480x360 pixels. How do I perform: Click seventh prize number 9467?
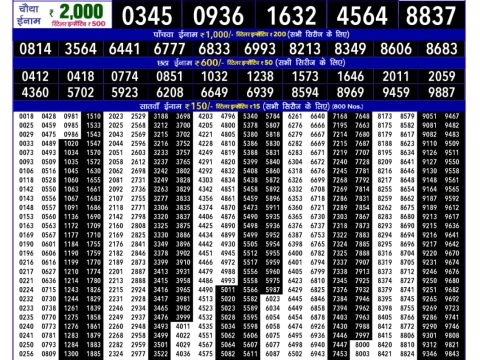(452, 116)
